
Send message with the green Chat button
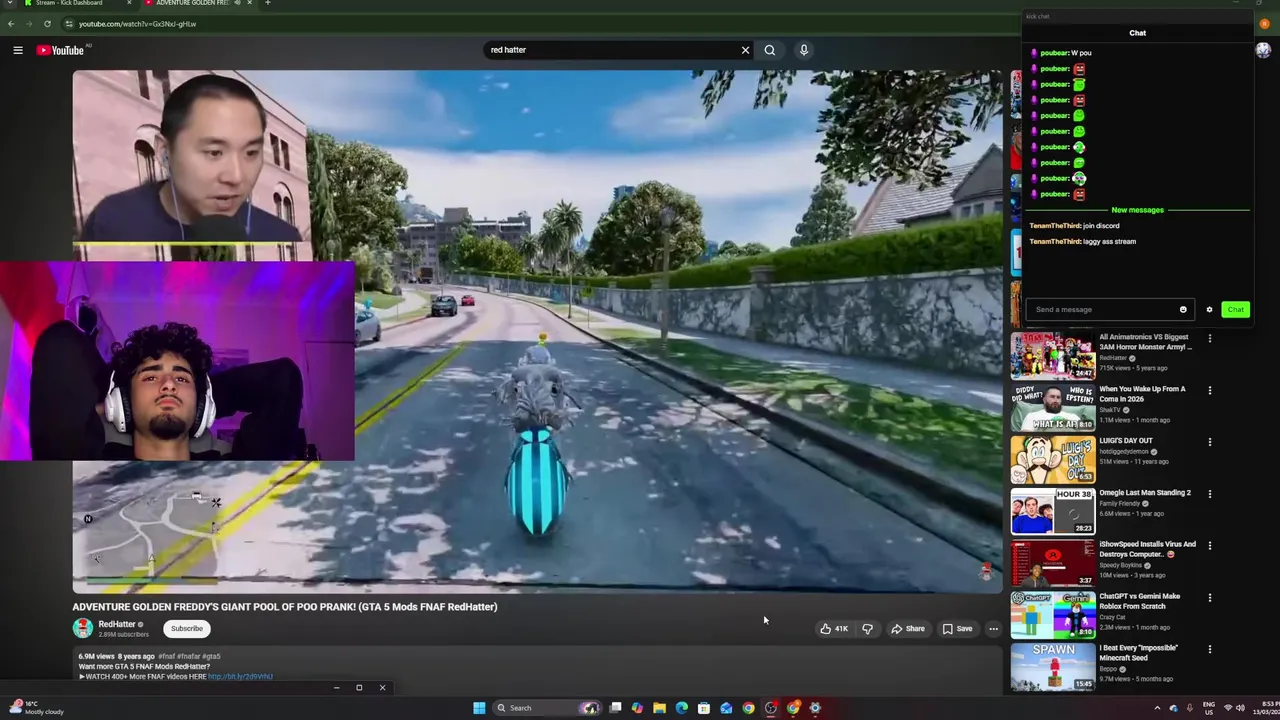[1236, 310]
